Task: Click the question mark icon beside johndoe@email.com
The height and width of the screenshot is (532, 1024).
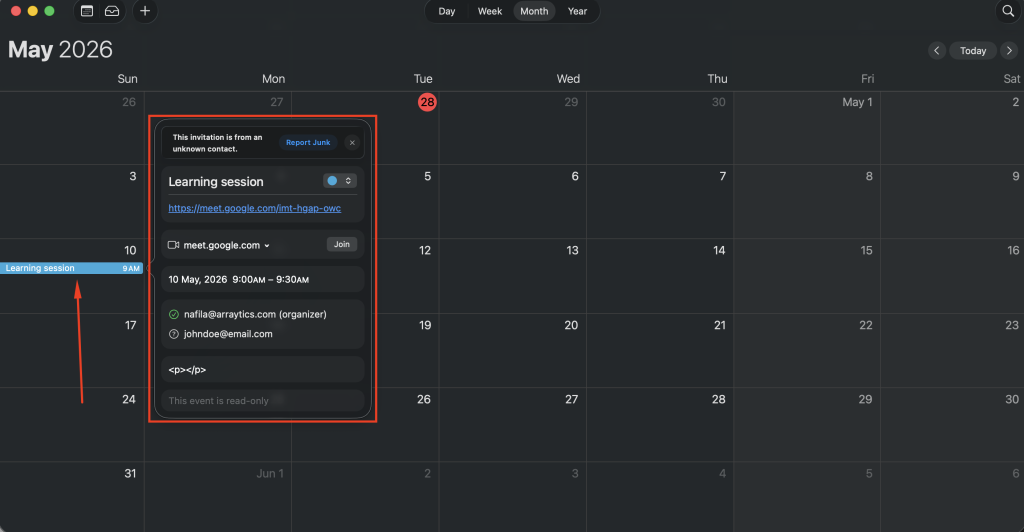Action: [174, 334]
